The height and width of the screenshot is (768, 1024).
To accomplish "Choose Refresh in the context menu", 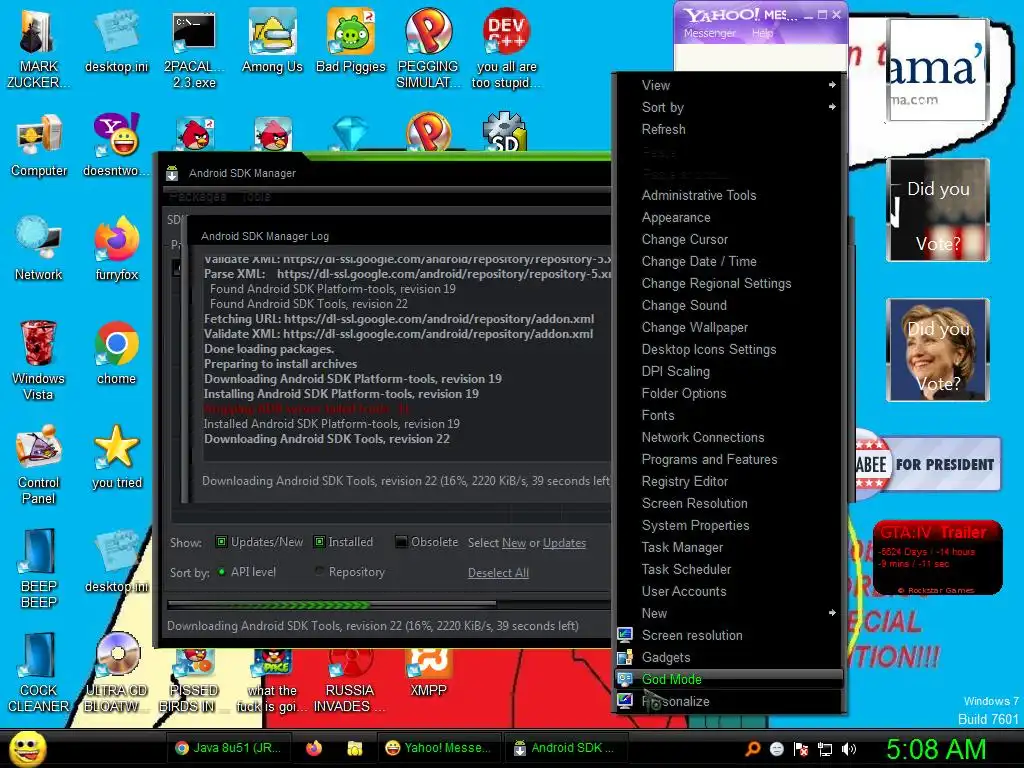I will [x=729, y=129].
